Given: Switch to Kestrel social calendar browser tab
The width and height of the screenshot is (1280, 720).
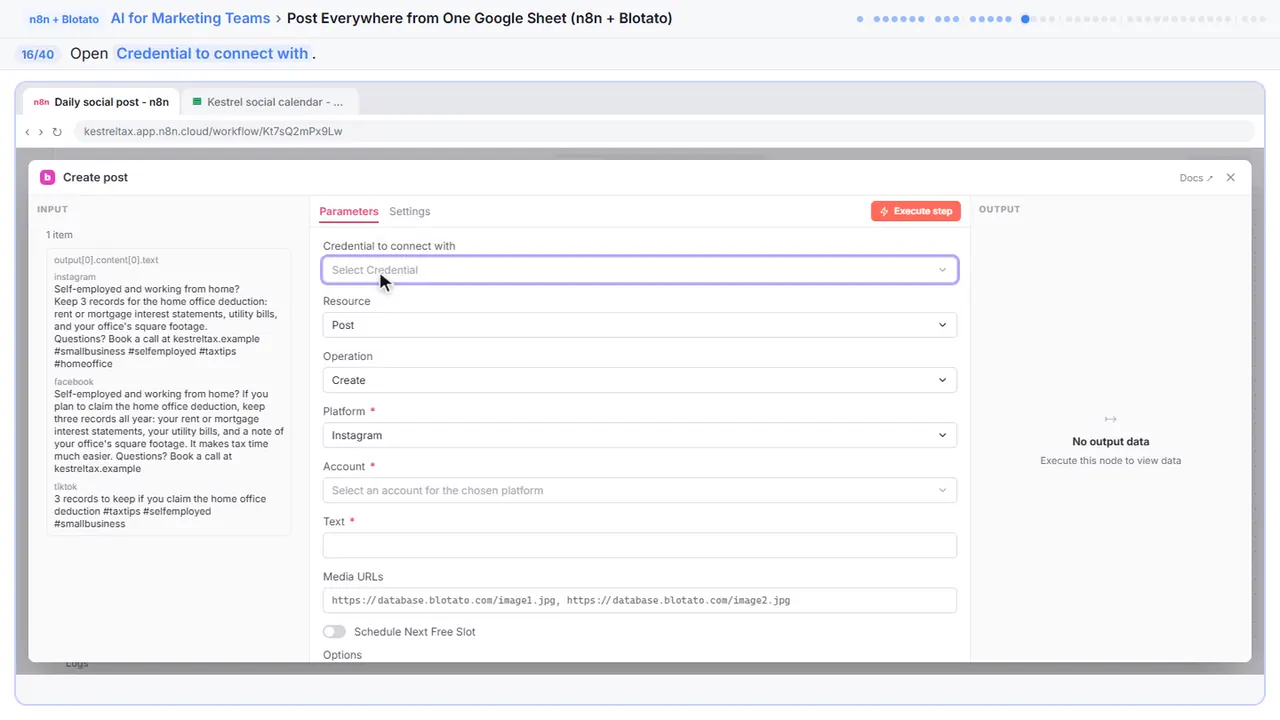Looking at the screenshot, I should pyautogui.click(x=270, y=102).
